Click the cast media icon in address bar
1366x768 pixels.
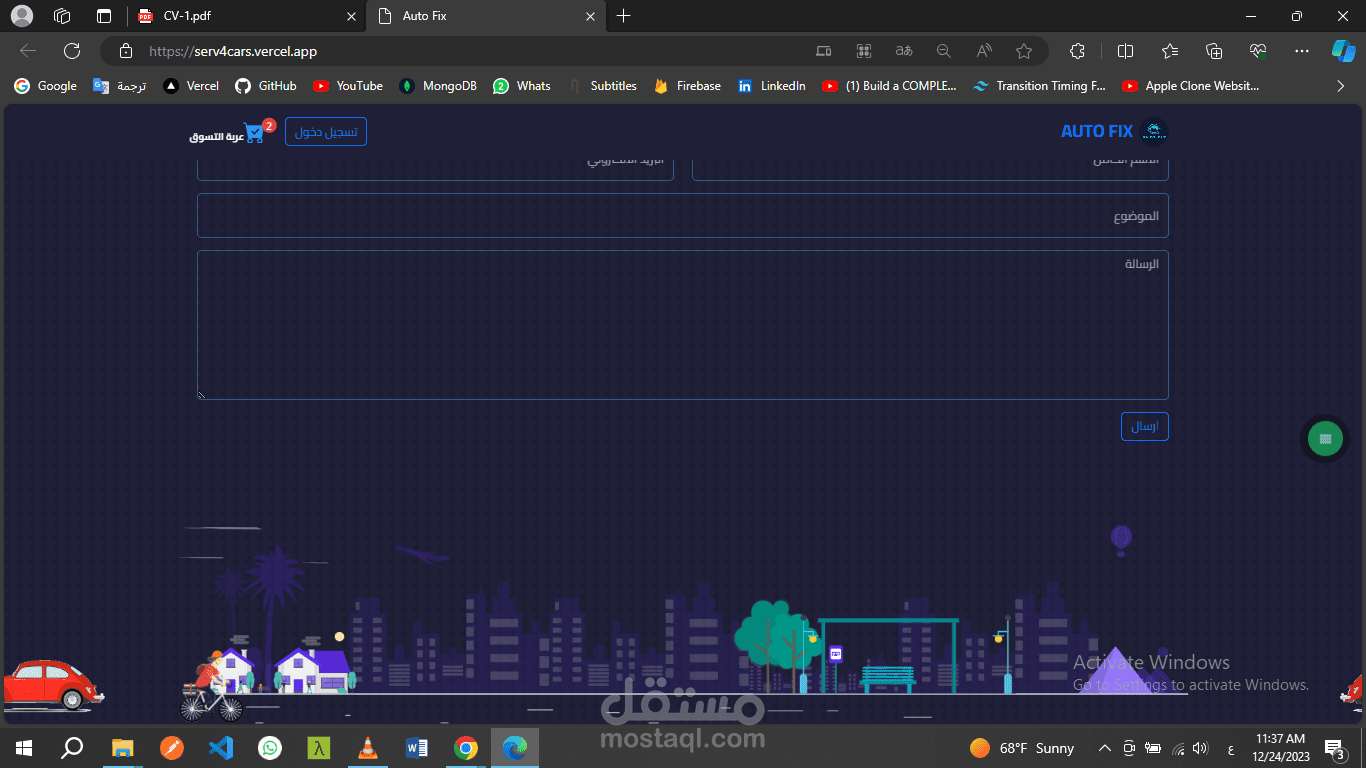click(823, 51)
